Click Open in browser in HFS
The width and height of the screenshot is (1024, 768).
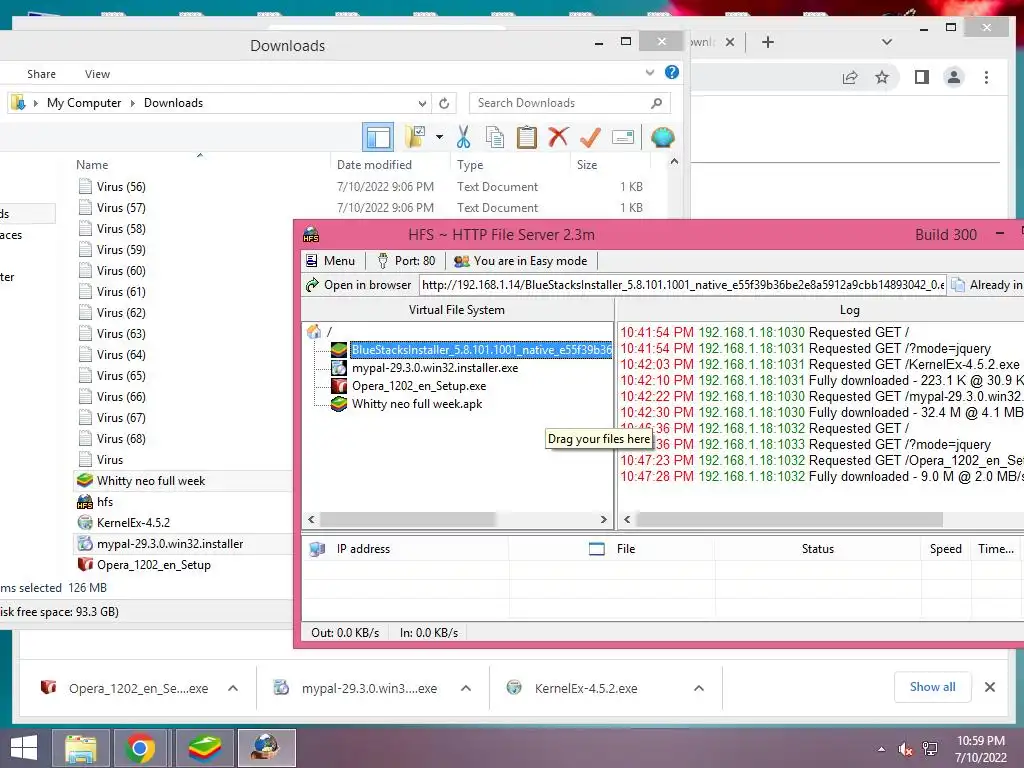pyautogui.click(x=359, y=285)
